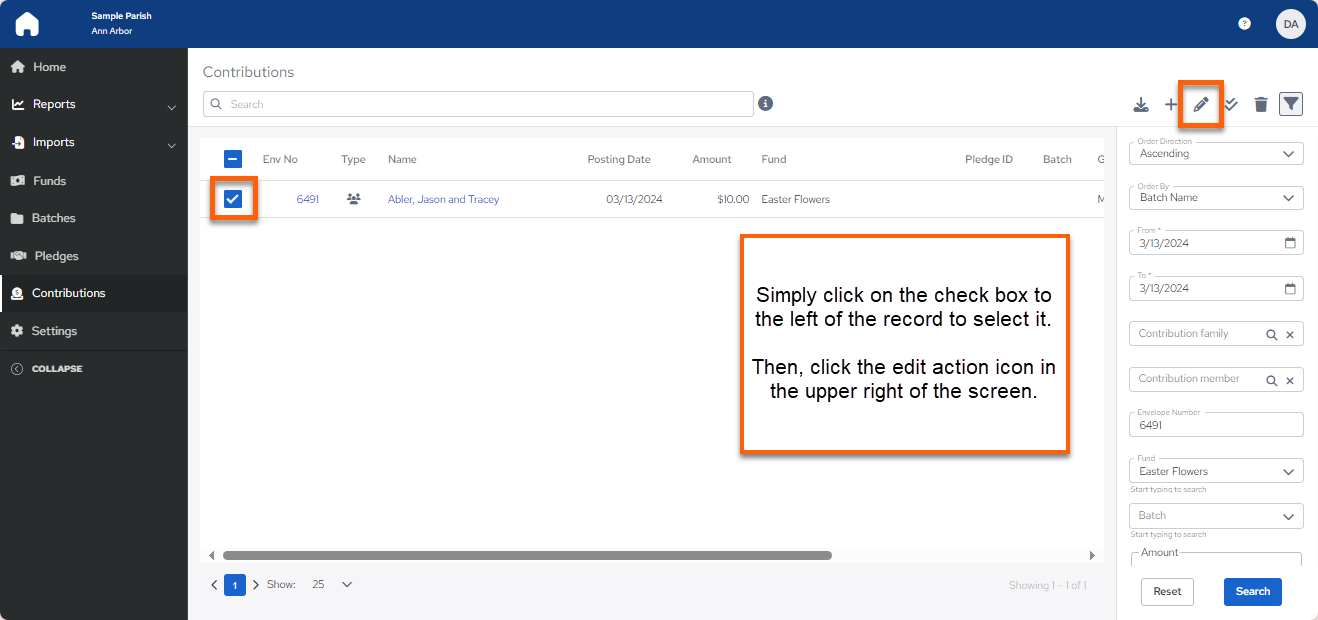1318x620 pixels.
Task: Click Contribution family search magnifier
Action: click(1272, 335)
